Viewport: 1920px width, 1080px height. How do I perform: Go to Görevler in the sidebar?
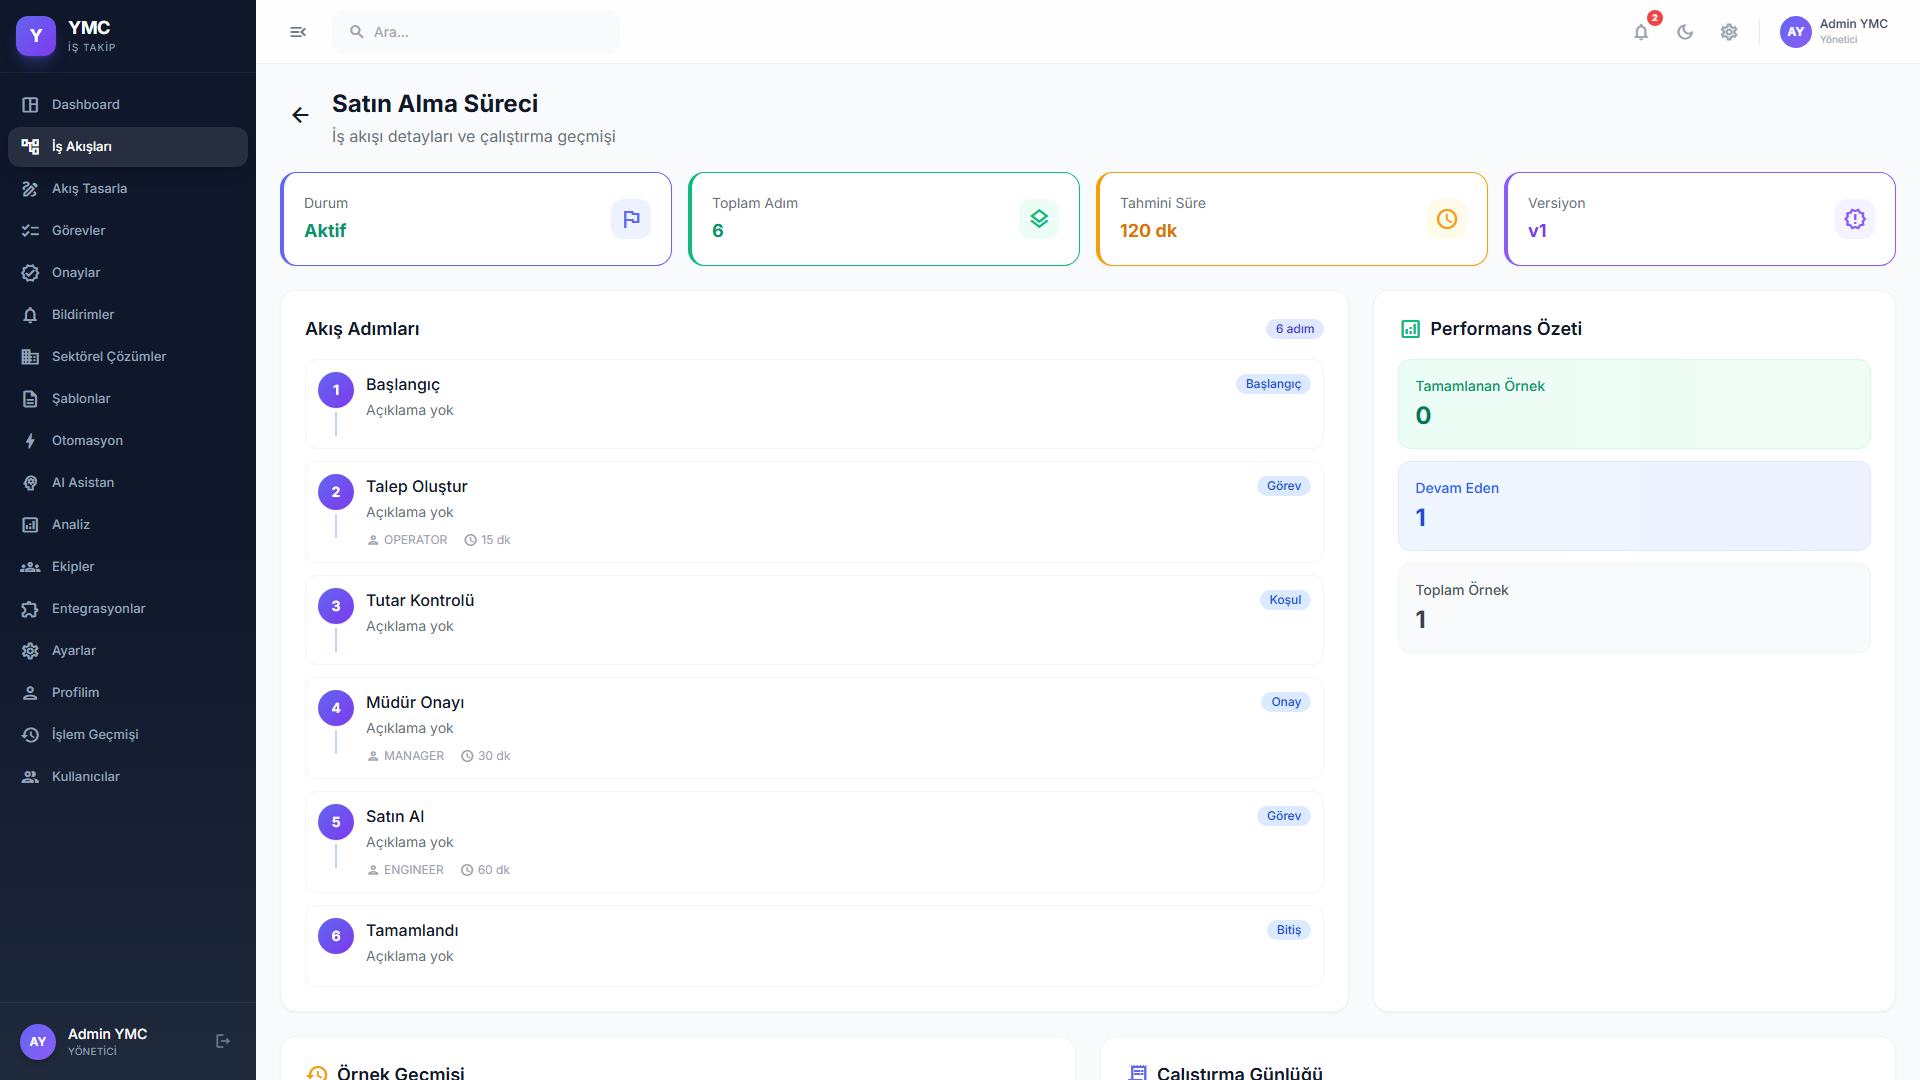(x=128, y=231)
